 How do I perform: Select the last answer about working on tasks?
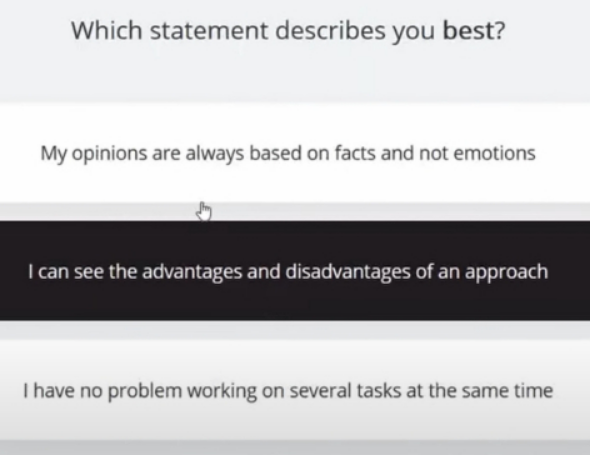pos(295,390)
